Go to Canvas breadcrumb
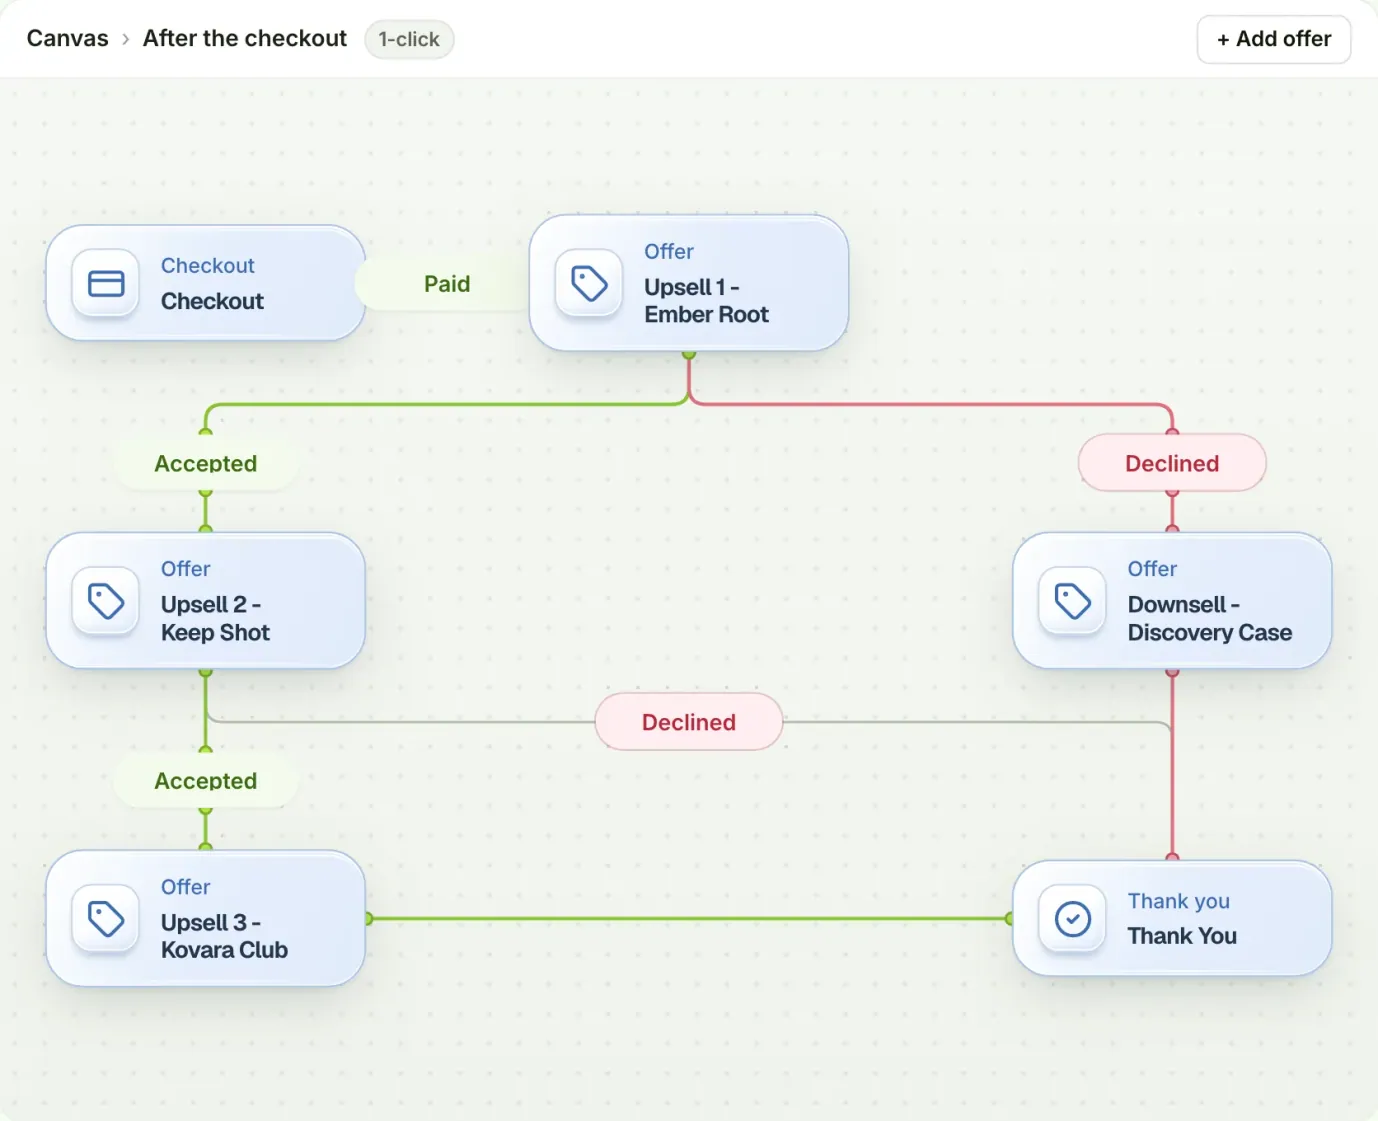1378x1121 pixels. point(67,38)
